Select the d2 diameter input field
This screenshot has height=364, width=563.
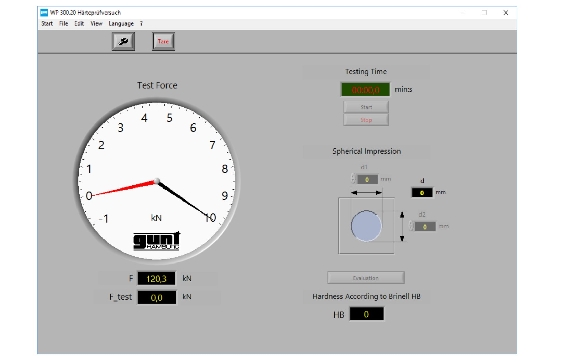pos(425,227)
